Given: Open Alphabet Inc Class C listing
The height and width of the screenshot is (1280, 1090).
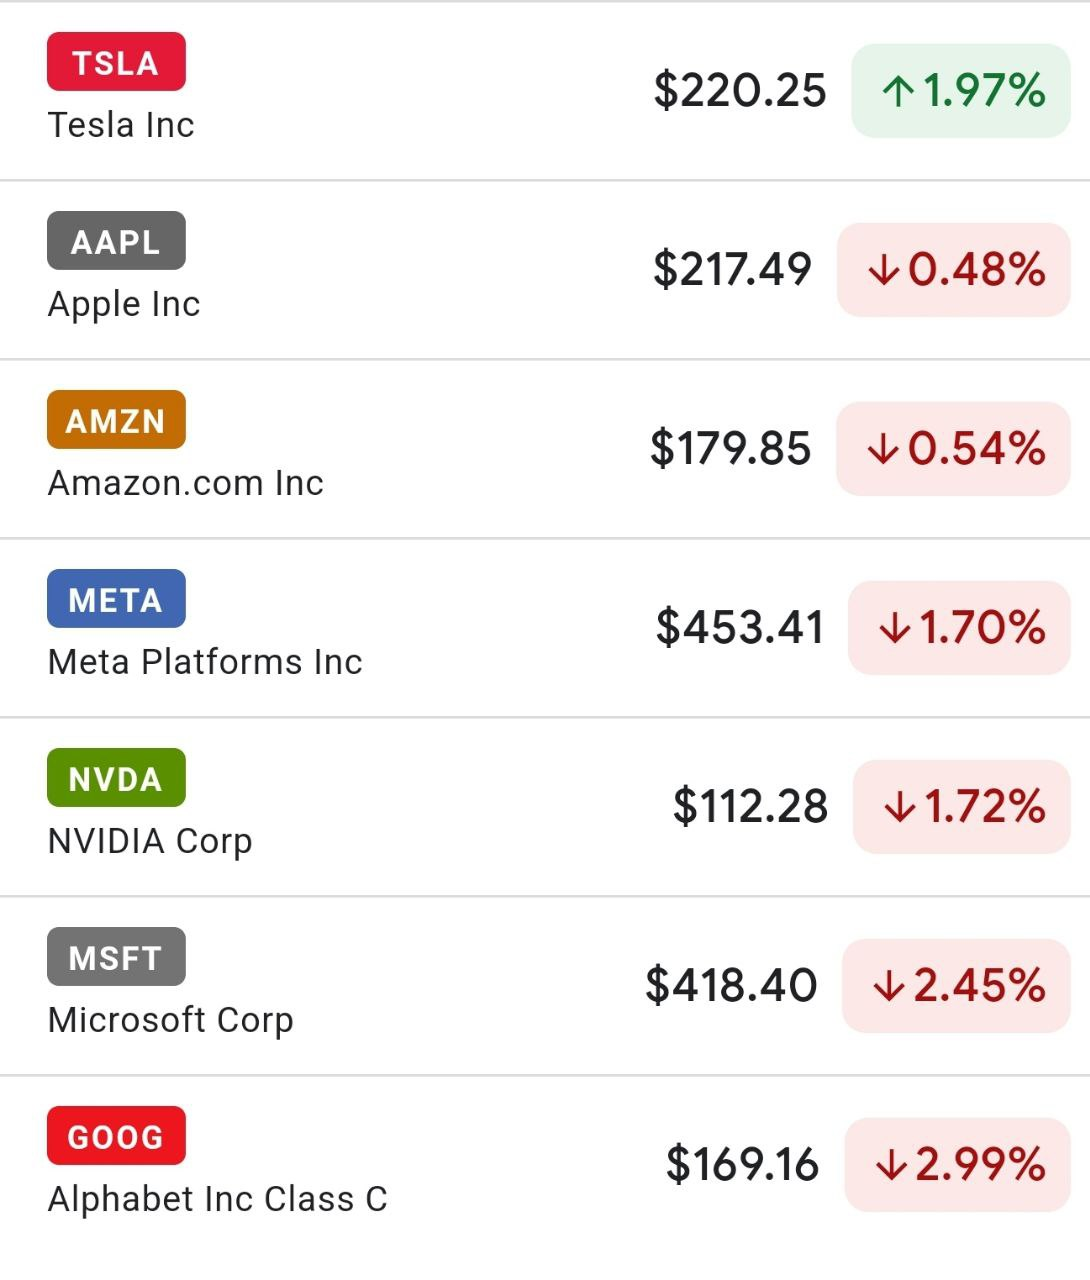Looking at the screenshot, I should point(218,1199).
